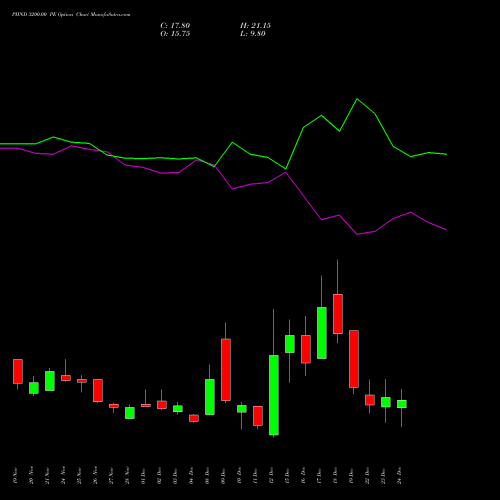Click the close value 'C: 17.80'
Viewport: 500px width, 500px height.
coord(175,26)
